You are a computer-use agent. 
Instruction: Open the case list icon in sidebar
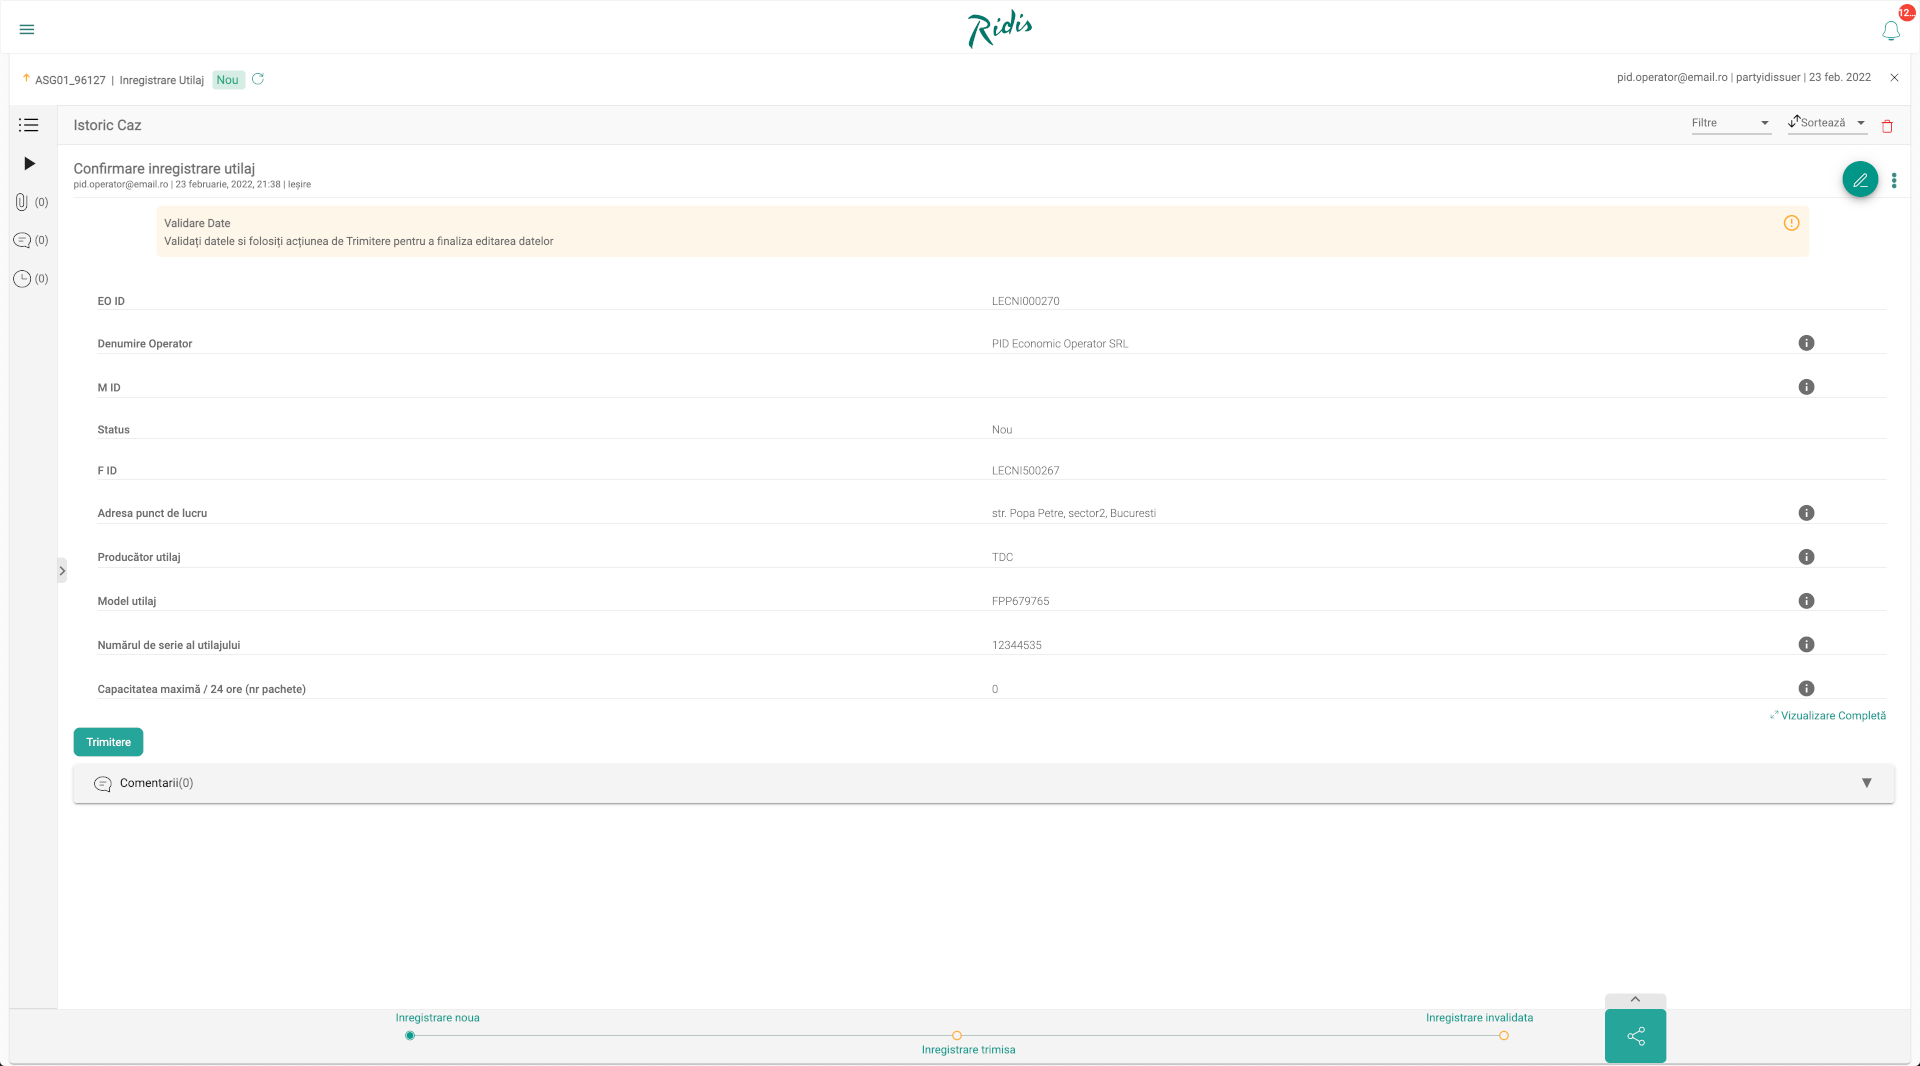tap(29, 125)
